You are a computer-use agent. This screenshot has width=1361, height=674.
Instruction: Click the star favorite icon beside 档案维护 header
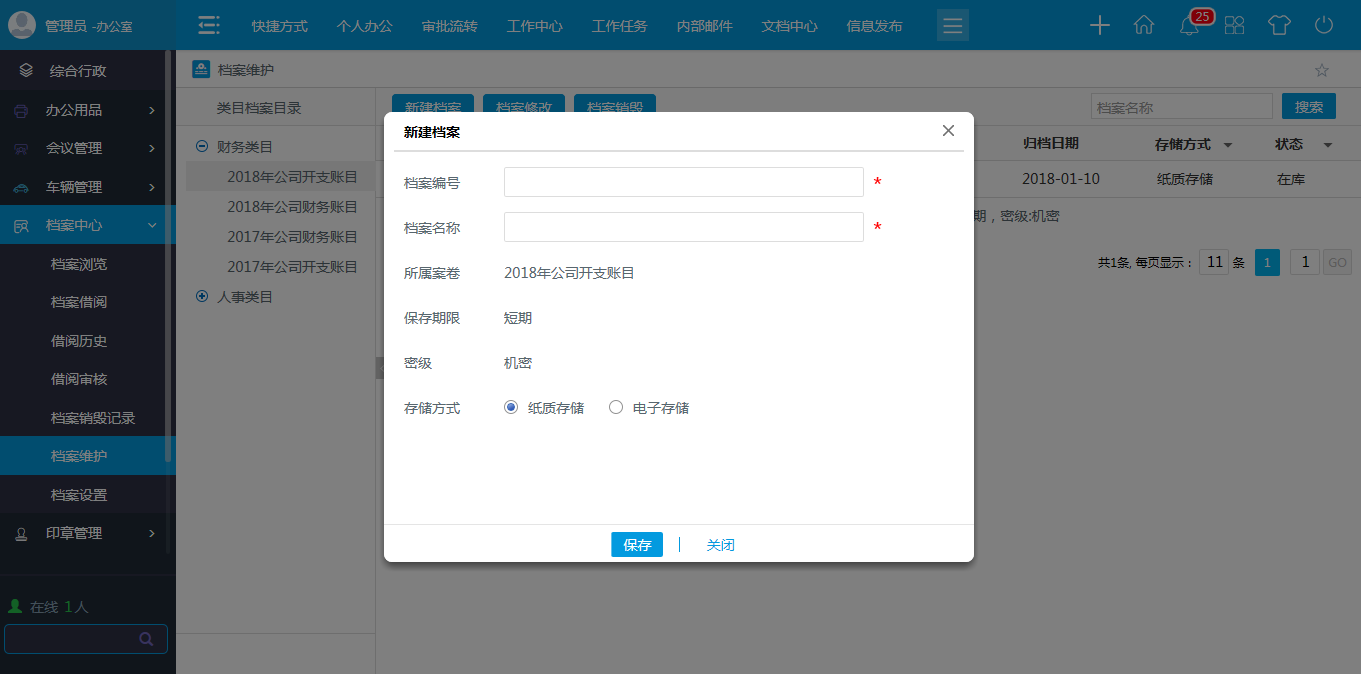point(1323,70)
